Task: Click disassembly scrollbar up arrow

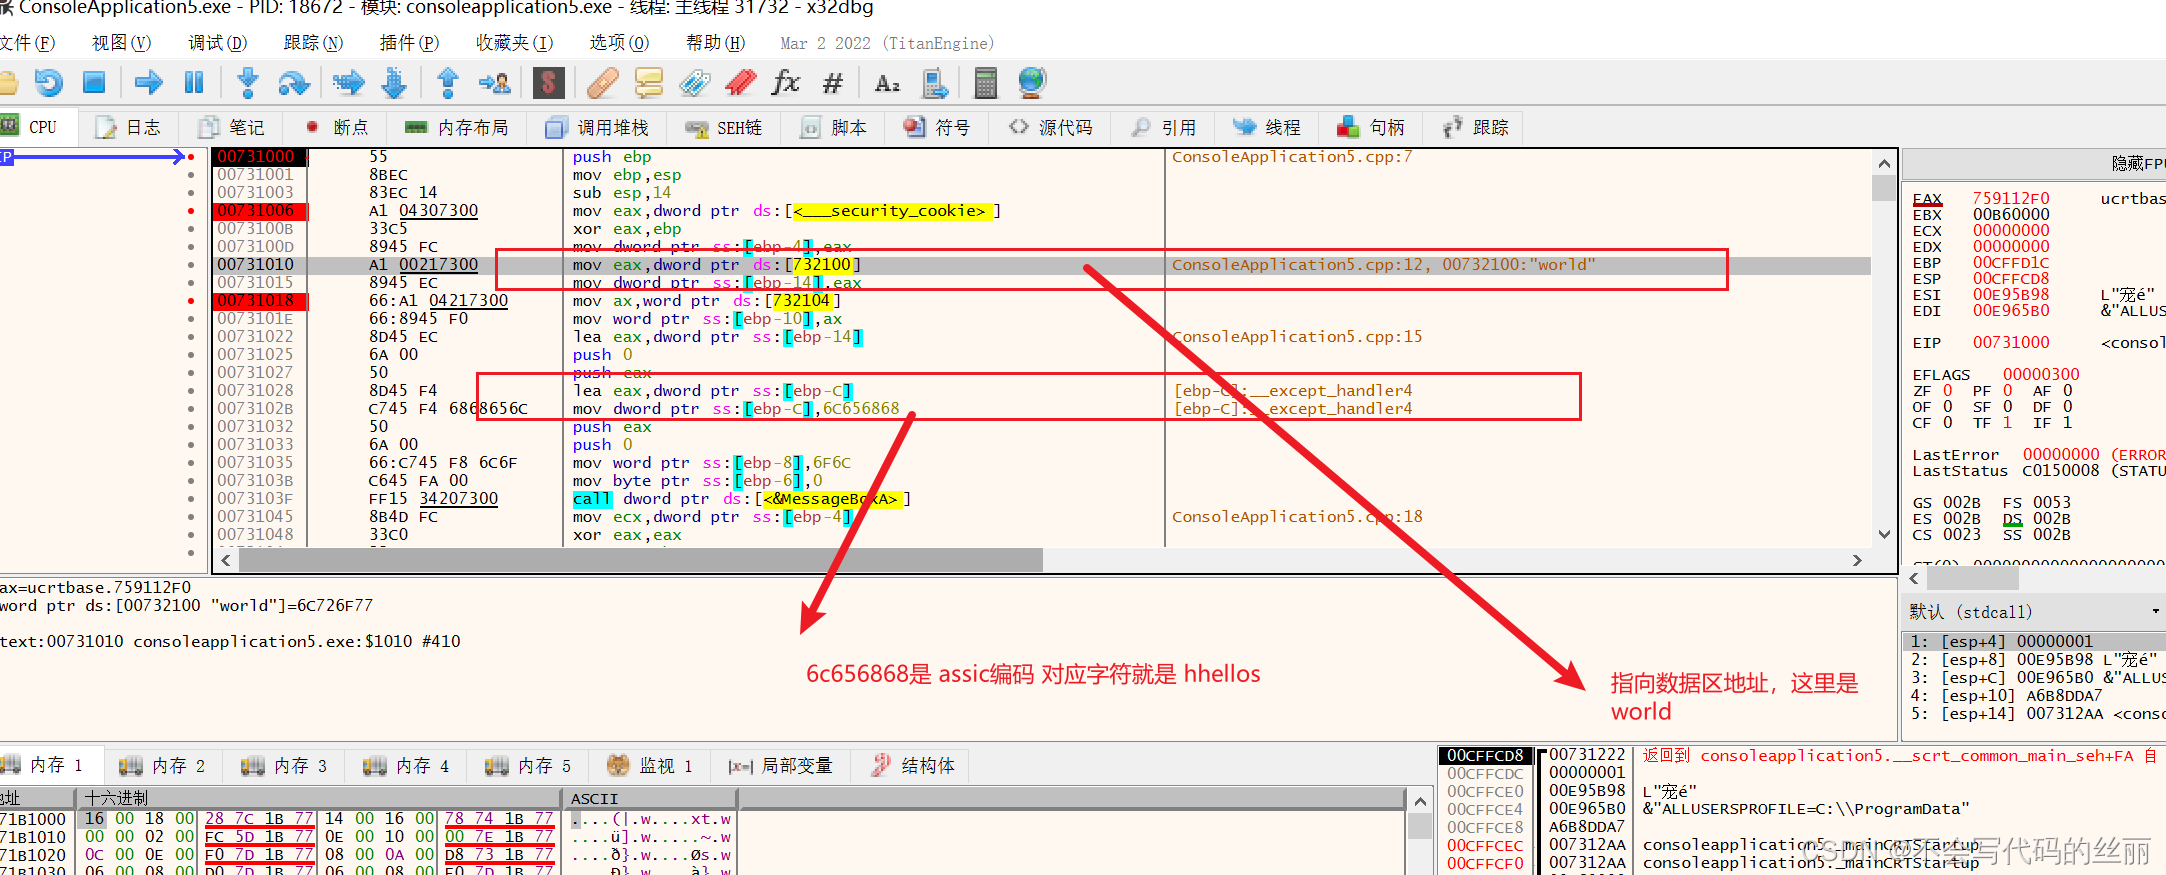Action: click(x=1884, y=164)
